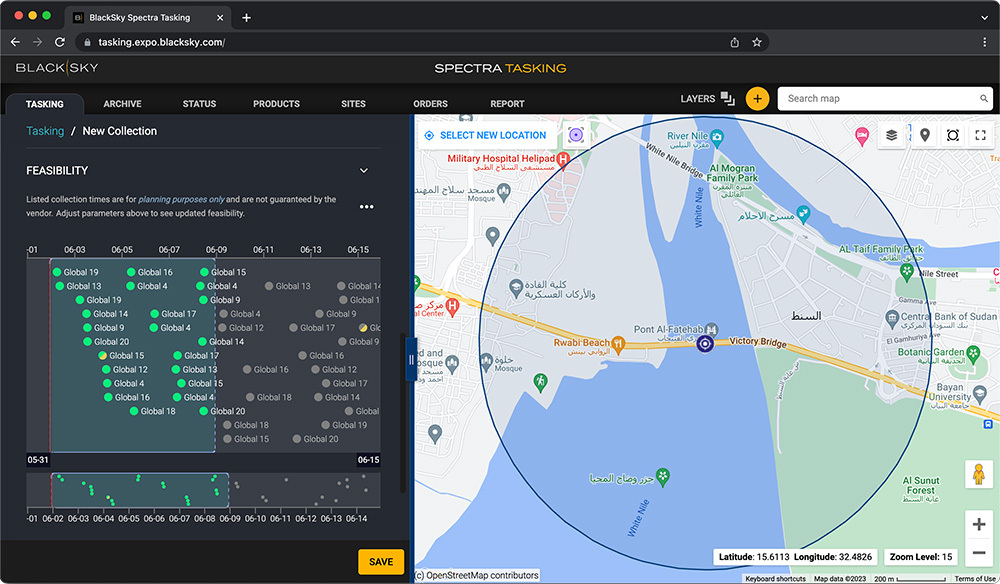Click the zoom-in plus control on the map
The image size is (1000, 584).
[x=978, y=524]
